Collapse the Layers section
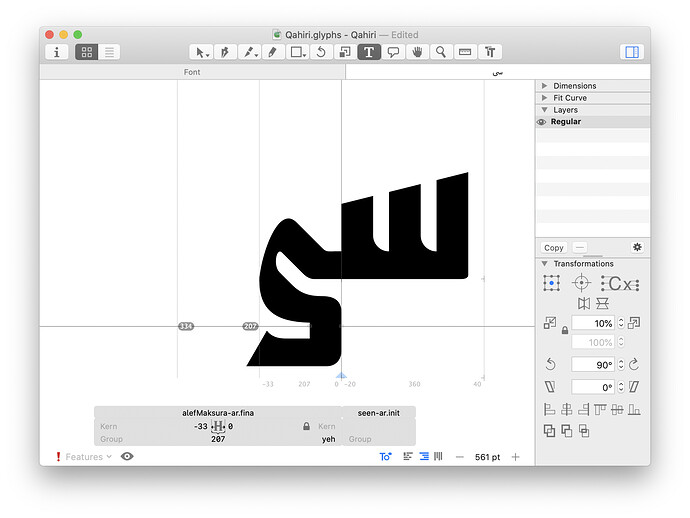Image resolution: width=690 pixels, height=518 pixels. pos(545,110)
